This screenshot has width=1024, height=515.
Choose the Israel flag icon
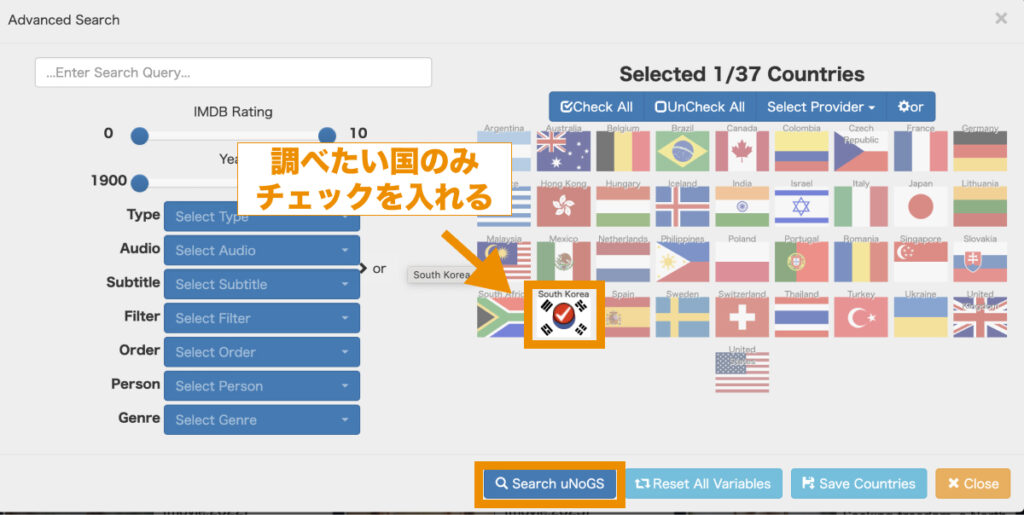click(x=801, y=206)
